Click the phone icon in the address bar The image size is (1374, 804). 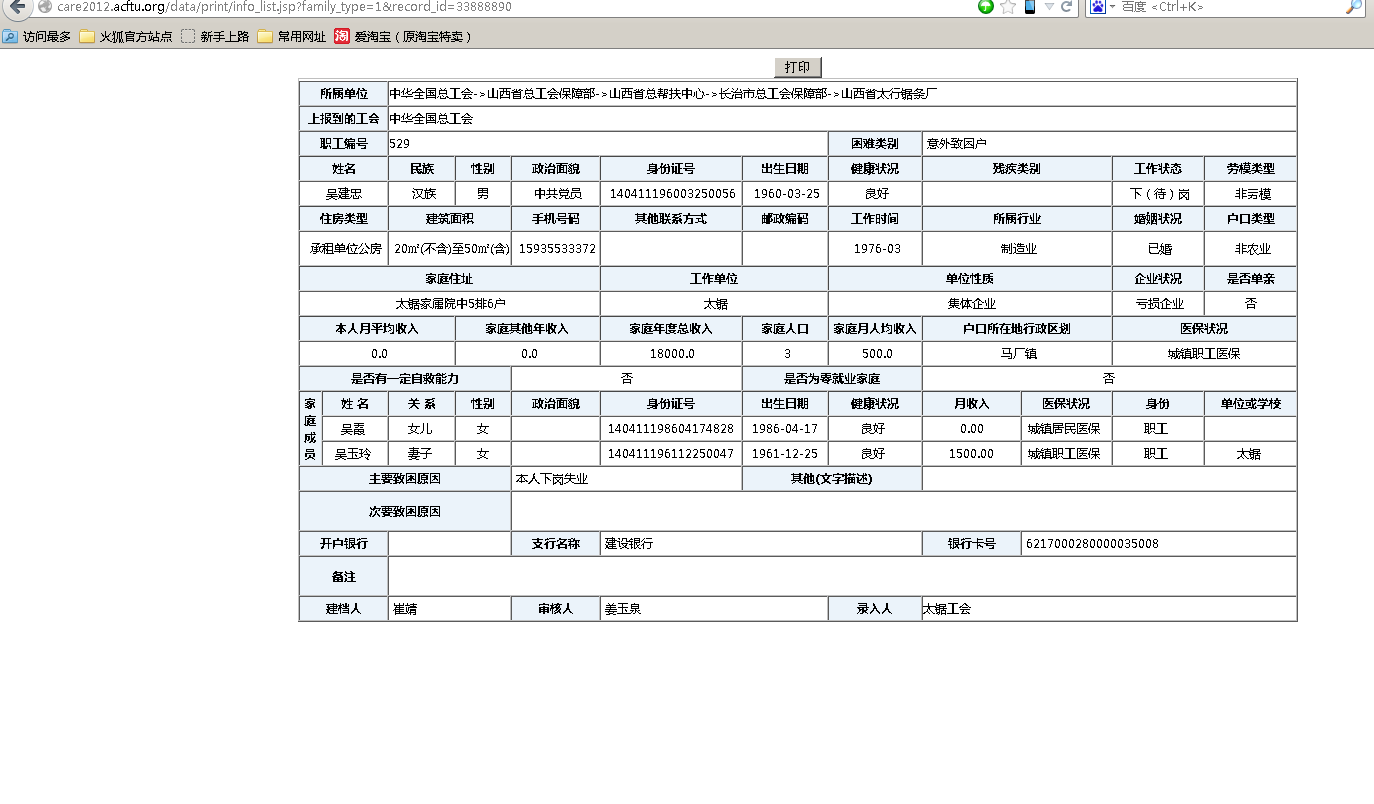[x=1029, y=6]
